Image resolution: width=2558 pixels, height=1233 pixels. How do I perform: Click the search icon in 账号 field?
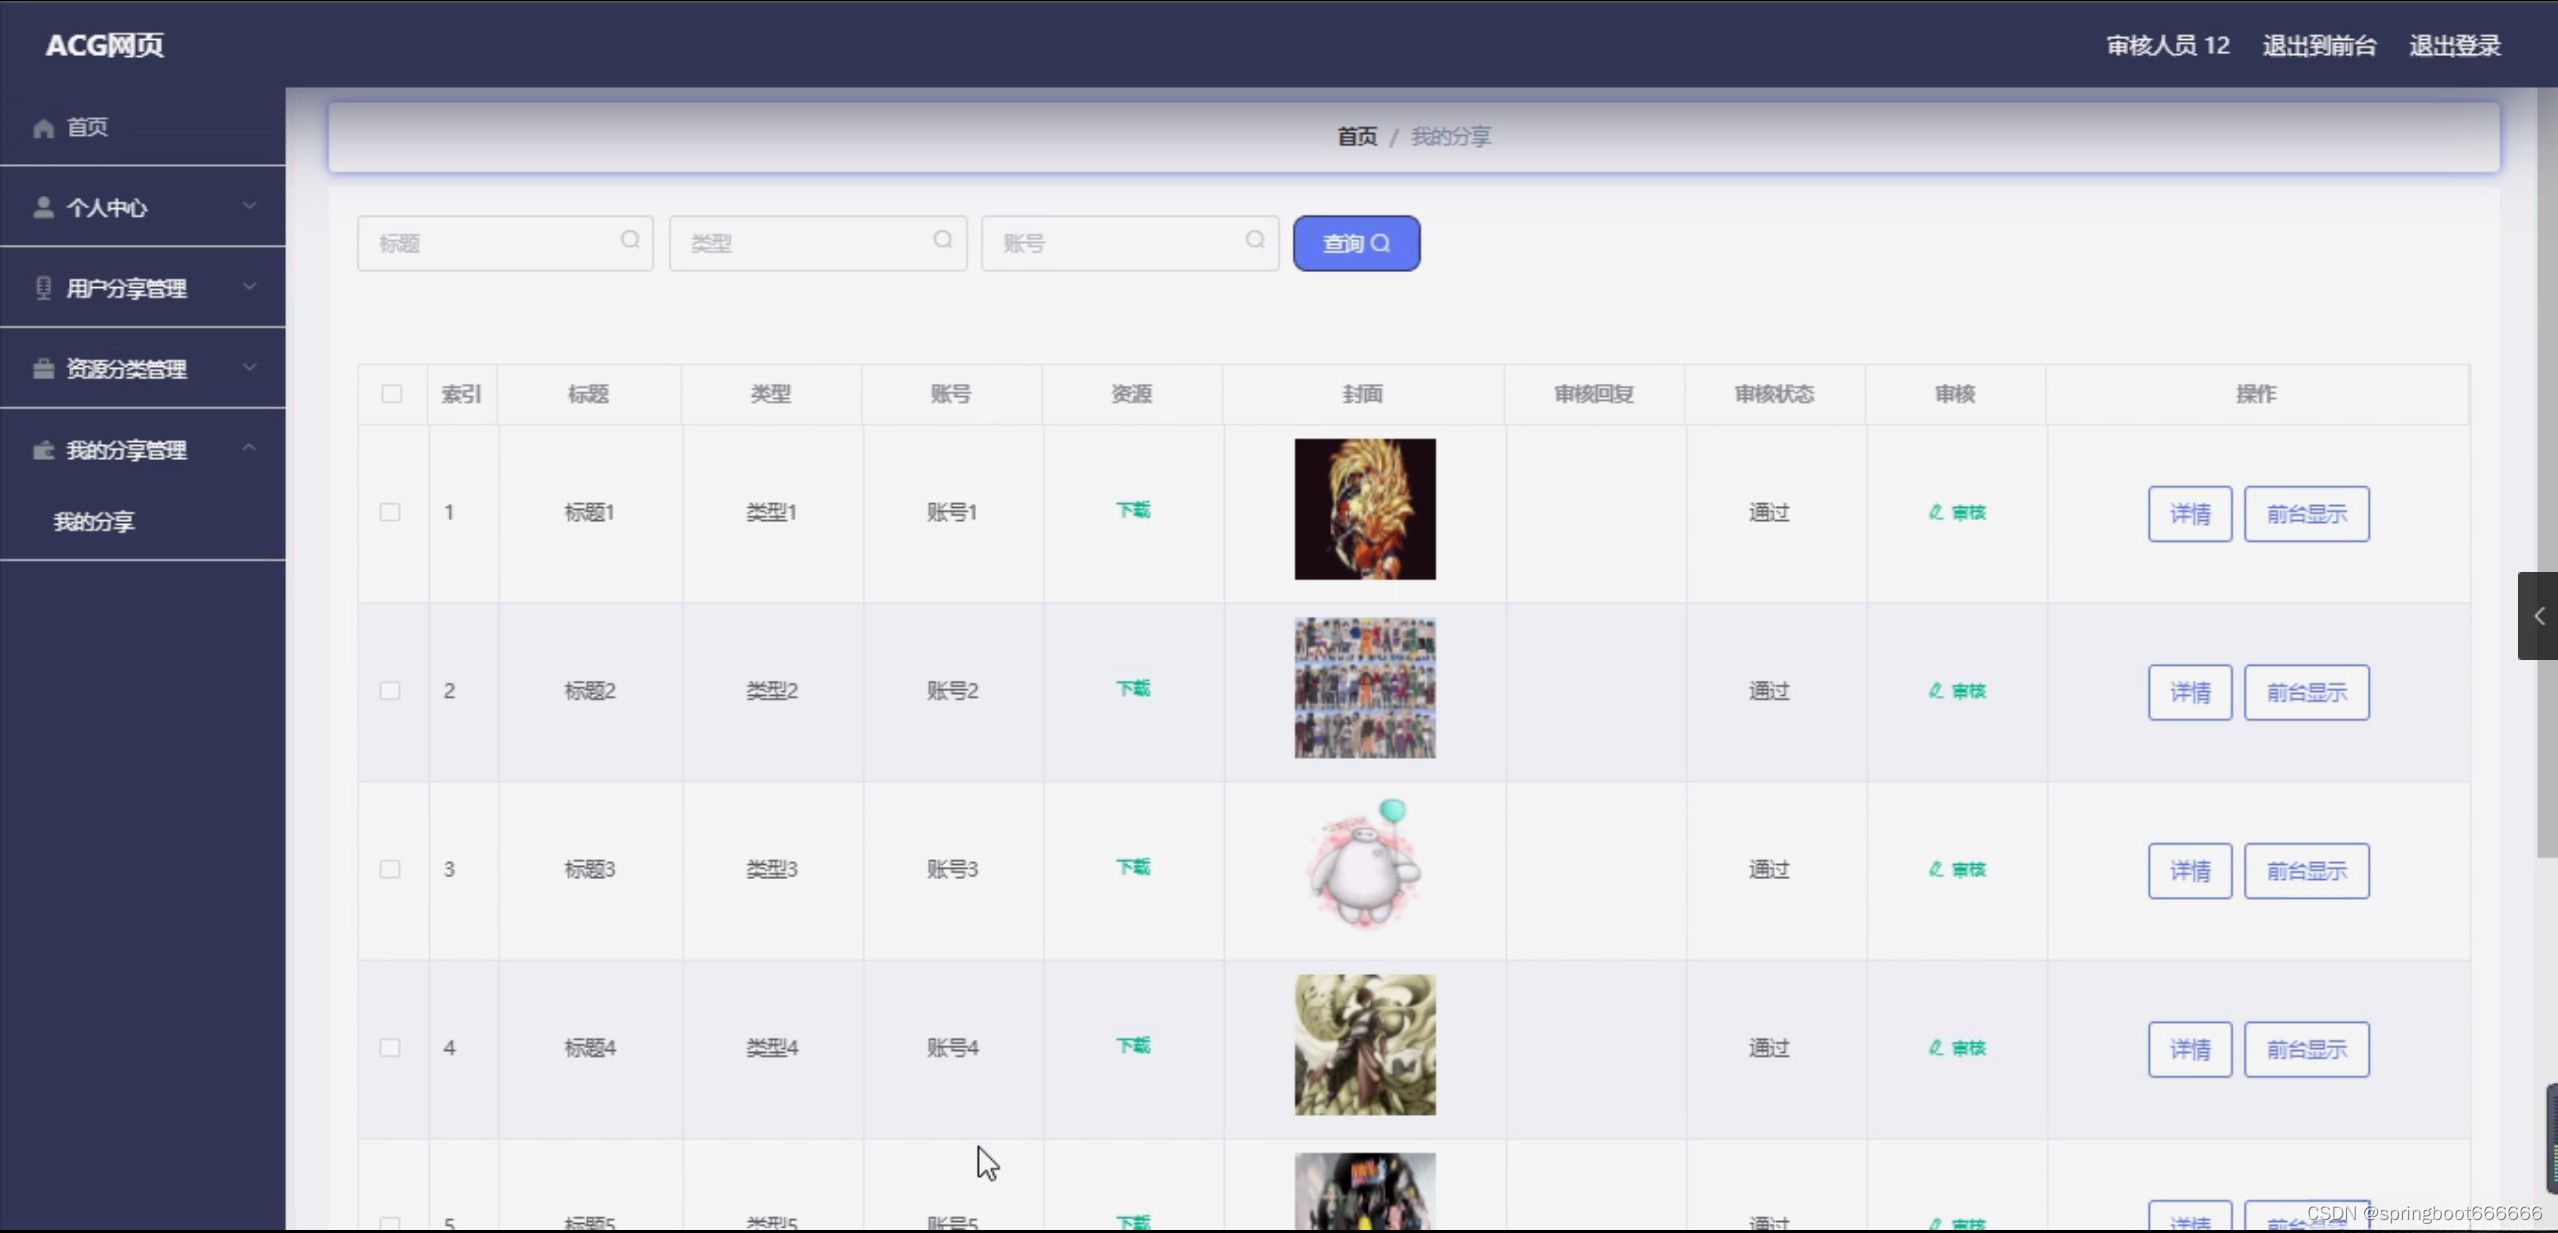point(1255,240)
